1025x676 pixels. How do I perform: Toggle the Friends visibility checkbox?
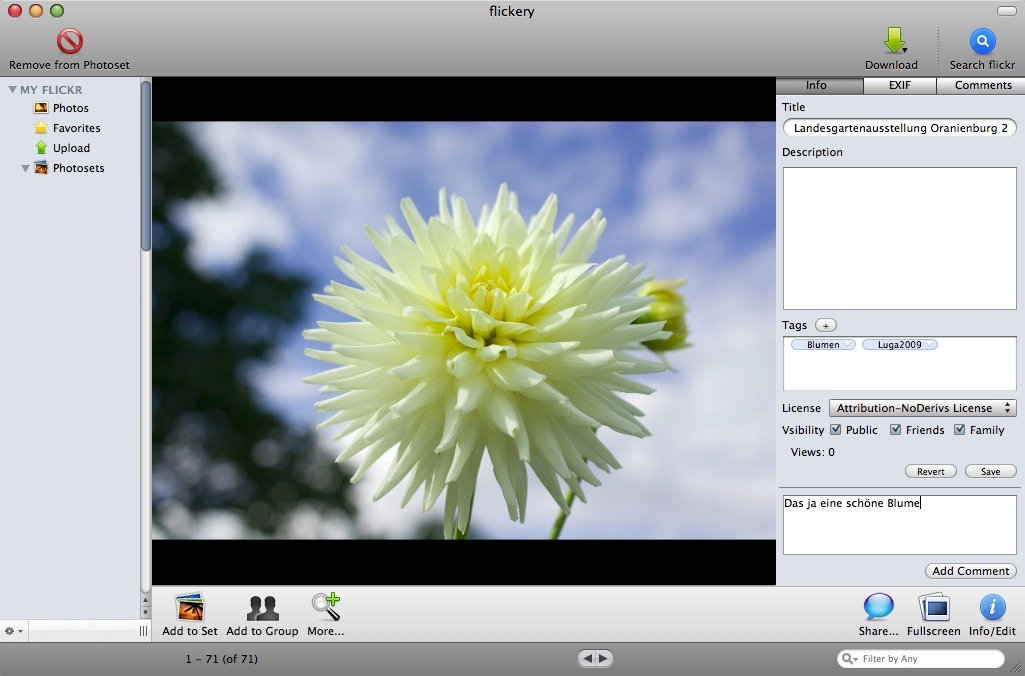click(896, 430)
